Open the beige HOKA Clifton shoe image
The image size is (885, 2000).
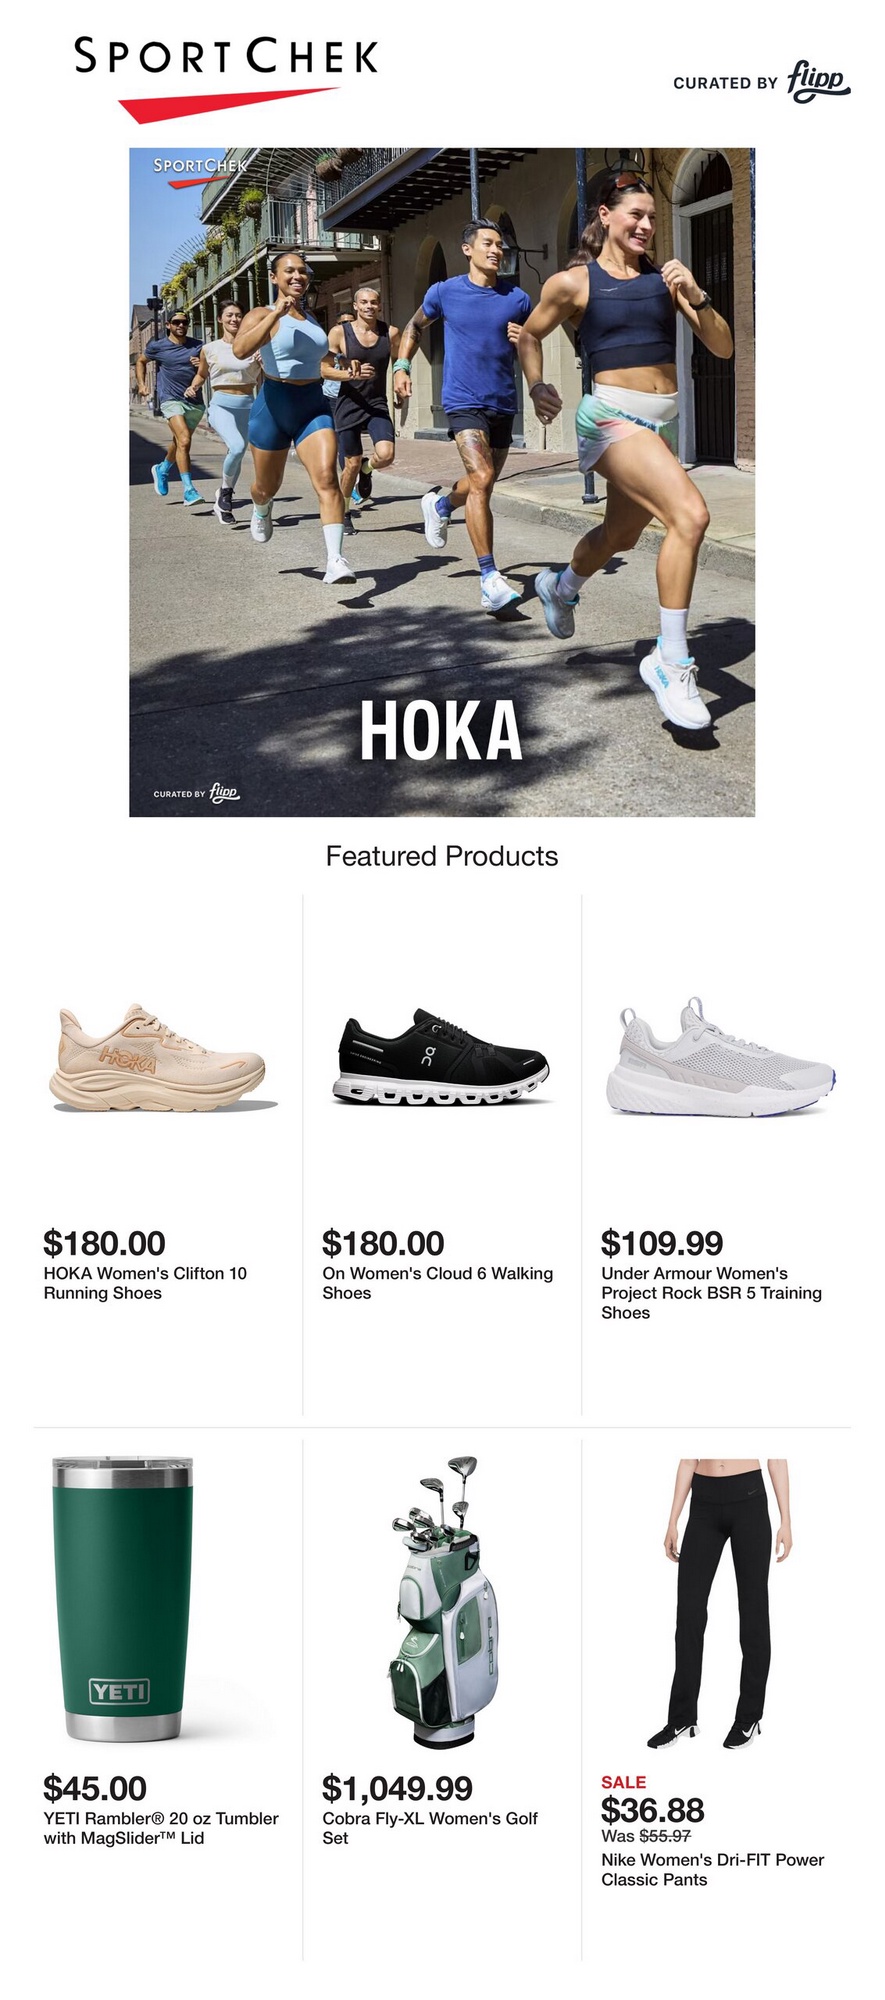point(160,1060)
